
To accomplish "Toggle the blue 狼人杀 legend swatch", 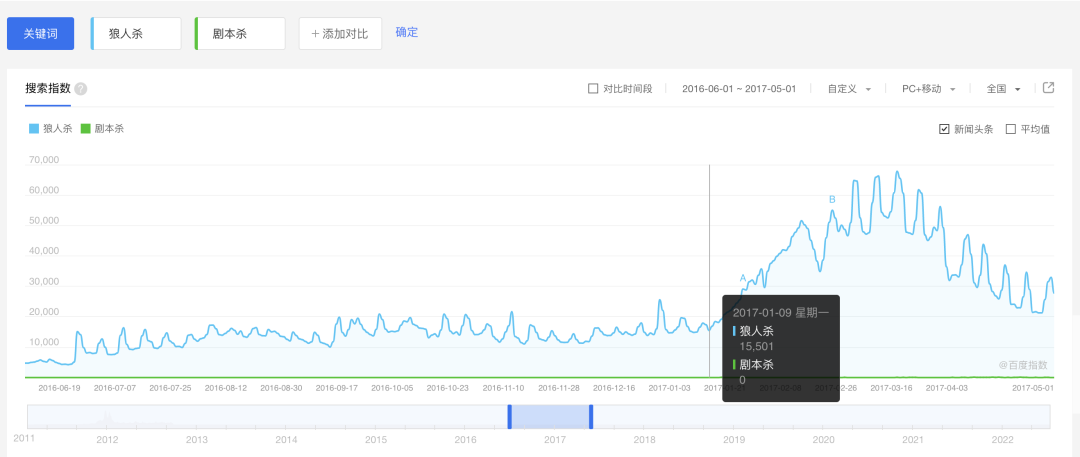I will pyautogui.click(x=34, y=129).
